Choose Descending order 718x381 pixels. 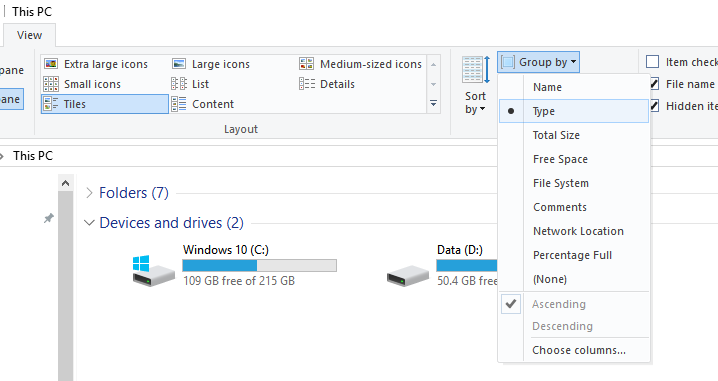(574, 326)
